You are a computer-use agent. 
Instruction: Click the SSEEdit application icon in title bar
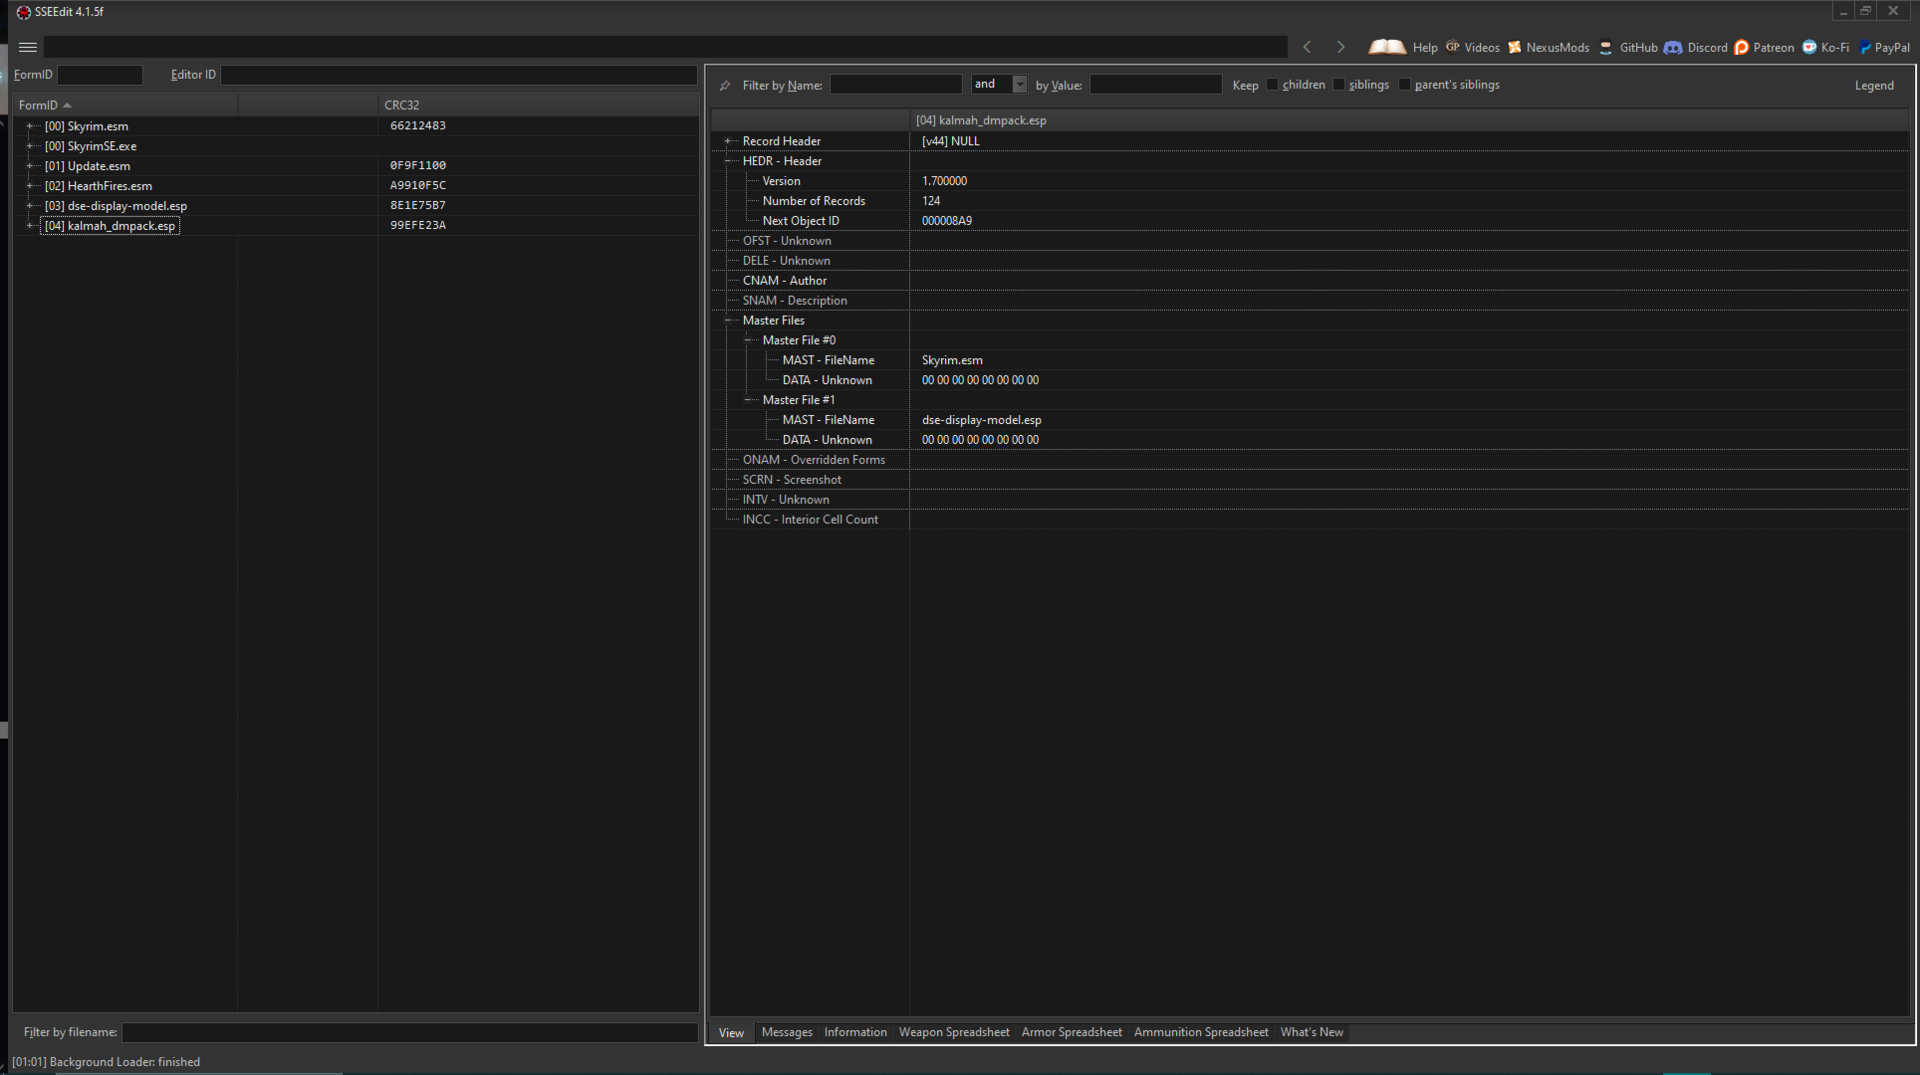(x=23, y=12)
